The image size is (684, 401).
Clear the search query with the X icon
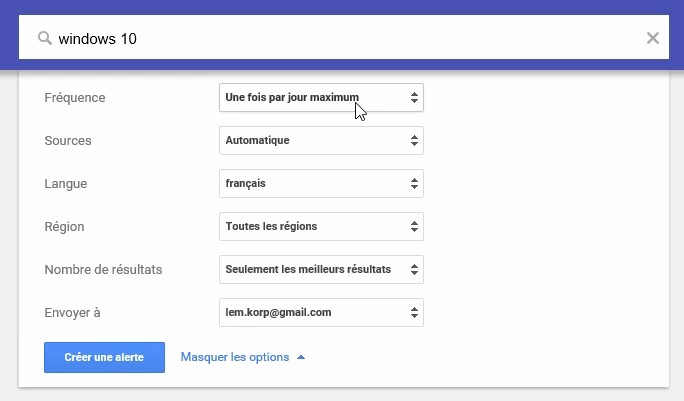[x=652, y=39]
